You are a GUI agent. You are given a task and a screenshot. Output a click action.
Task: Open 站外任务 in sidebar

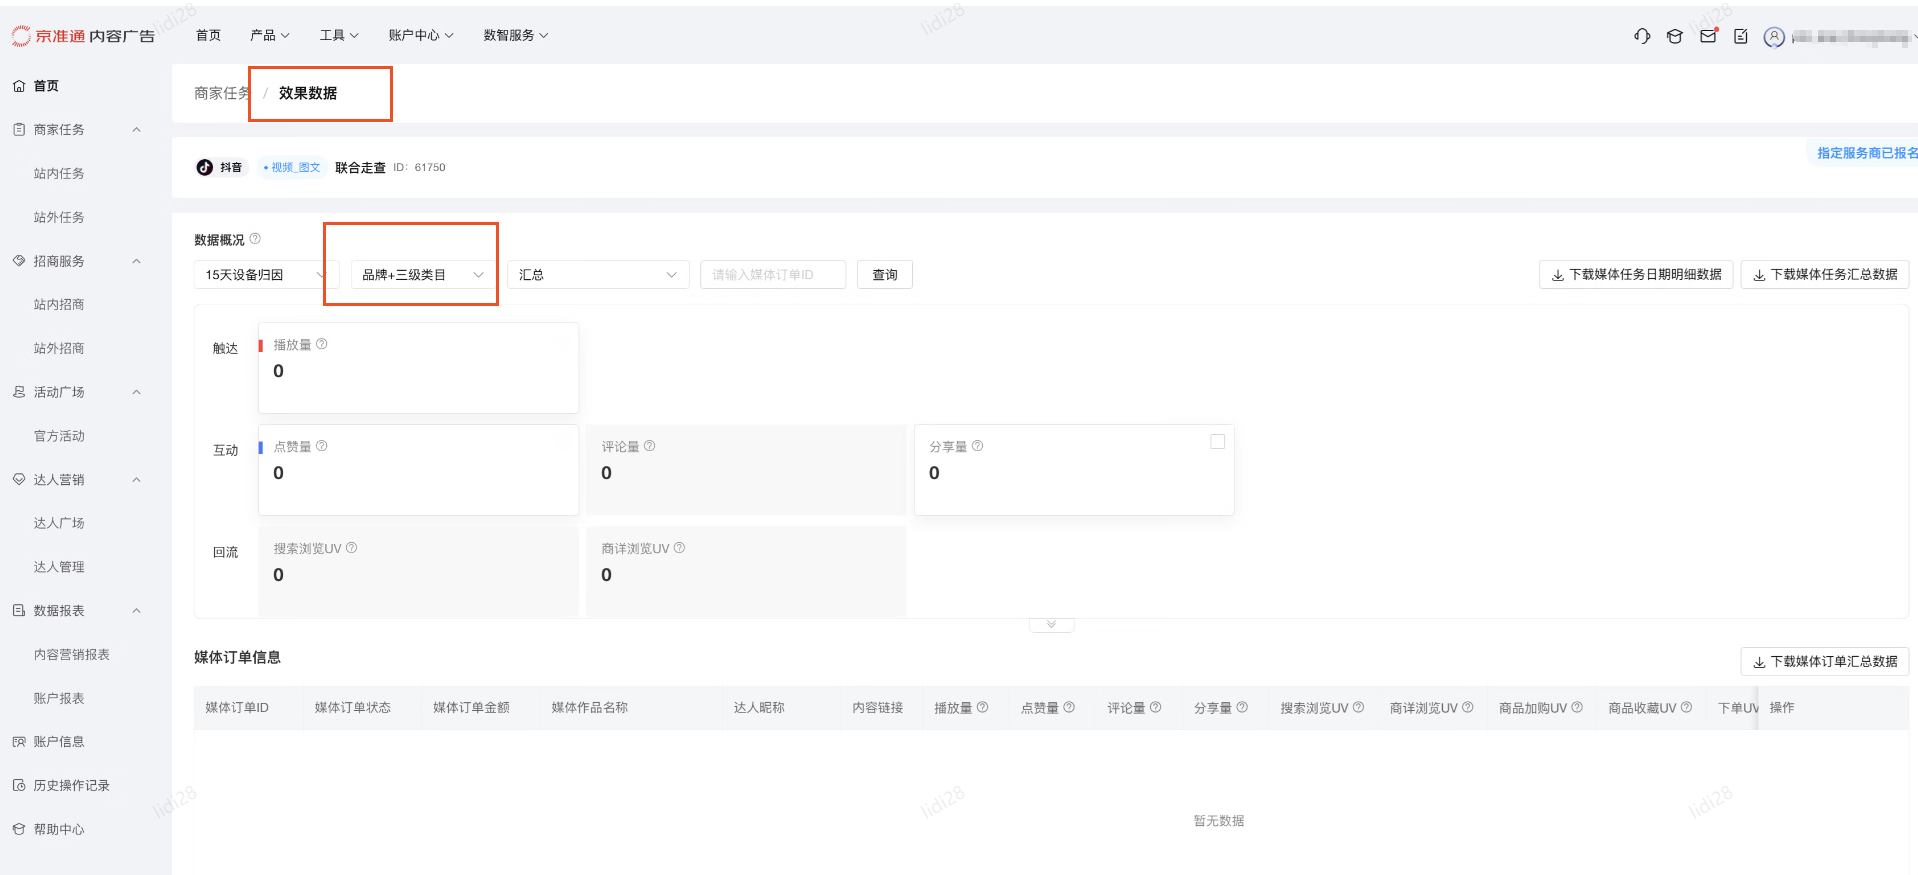click(x=59, y=218)
